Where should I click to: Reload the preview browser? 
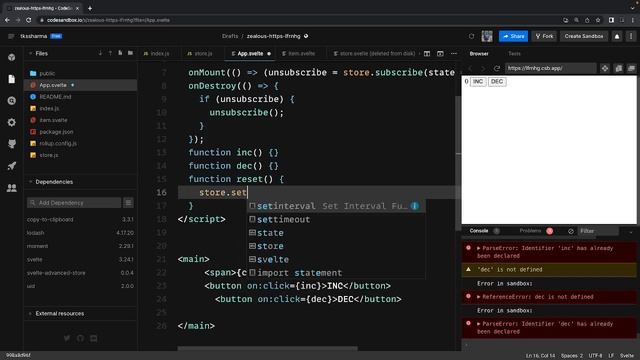(x=497, y=68)
